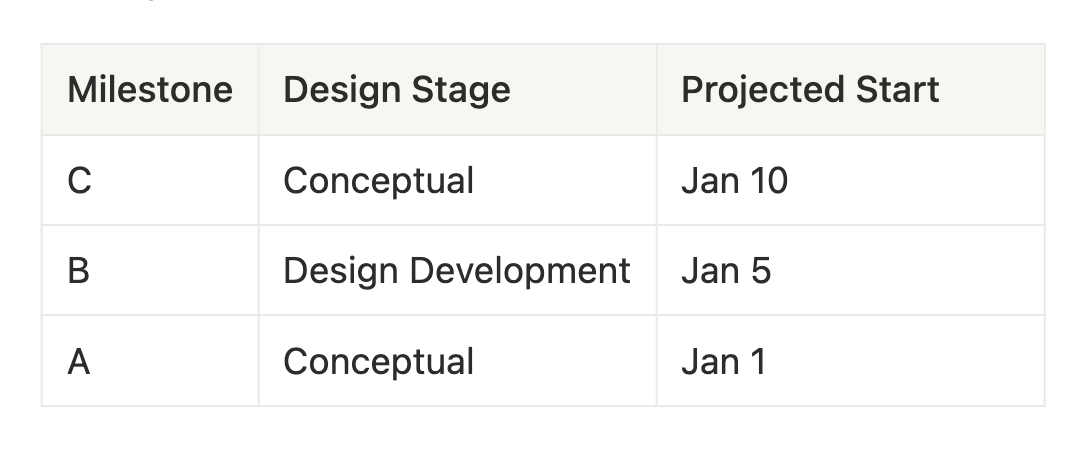Image resolution: width=1090 pixels, height=452 pixels.
Task: Select the Design Development cell
Action: [457, 271]
